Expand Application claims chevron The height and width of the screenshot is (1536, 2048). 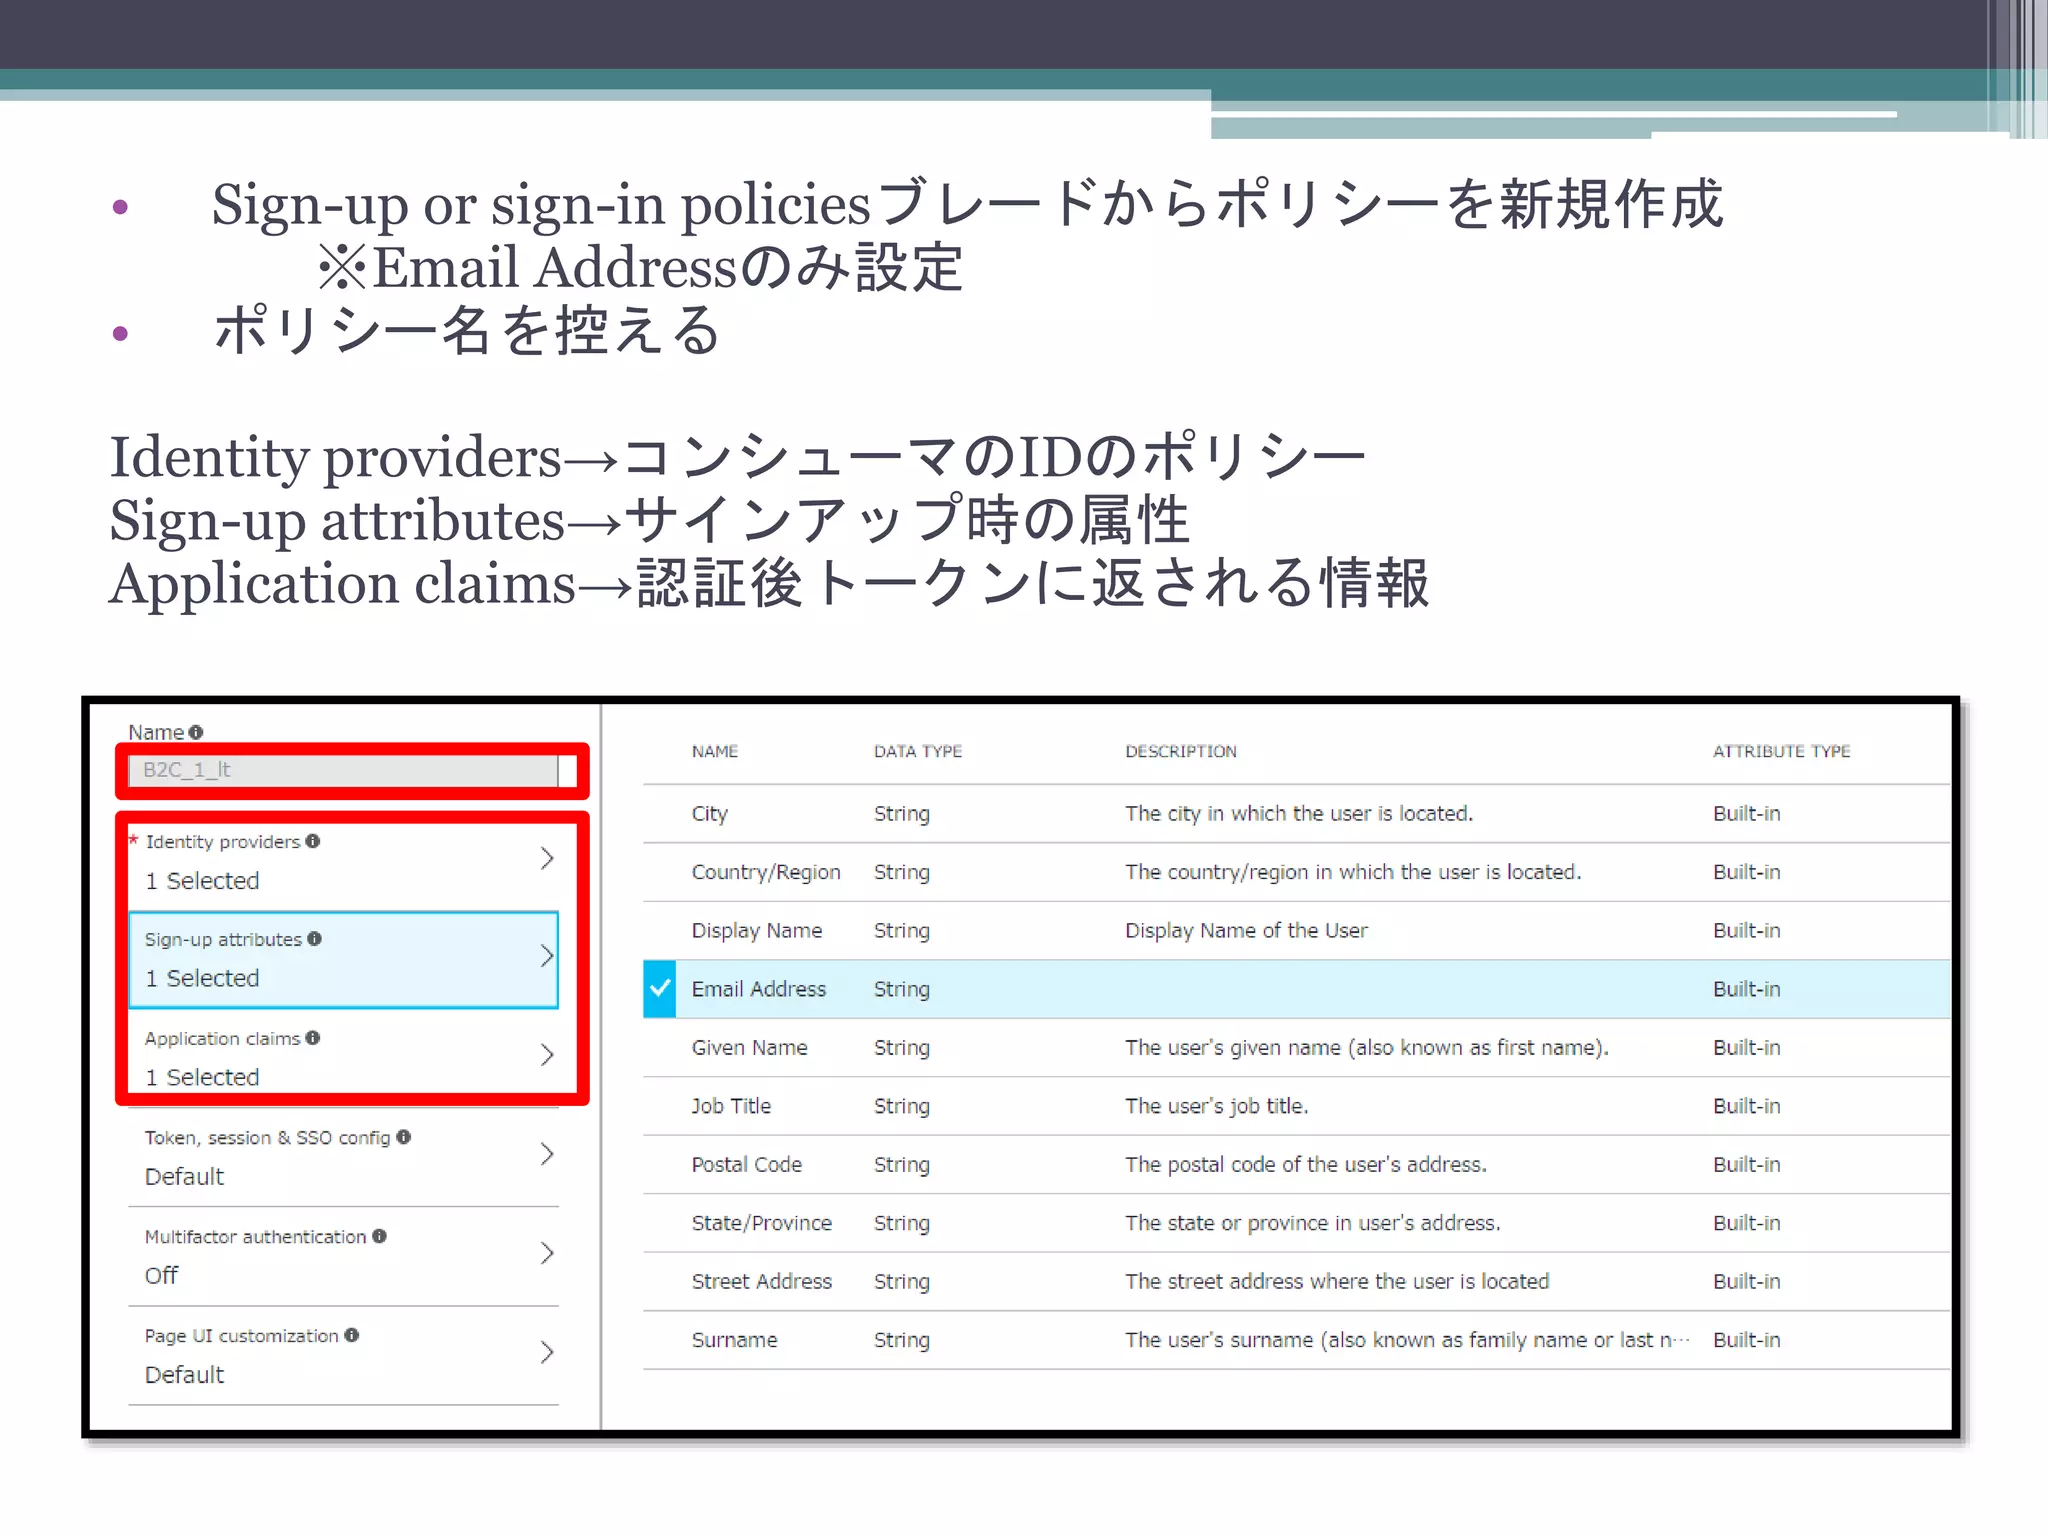[546, 1055]
